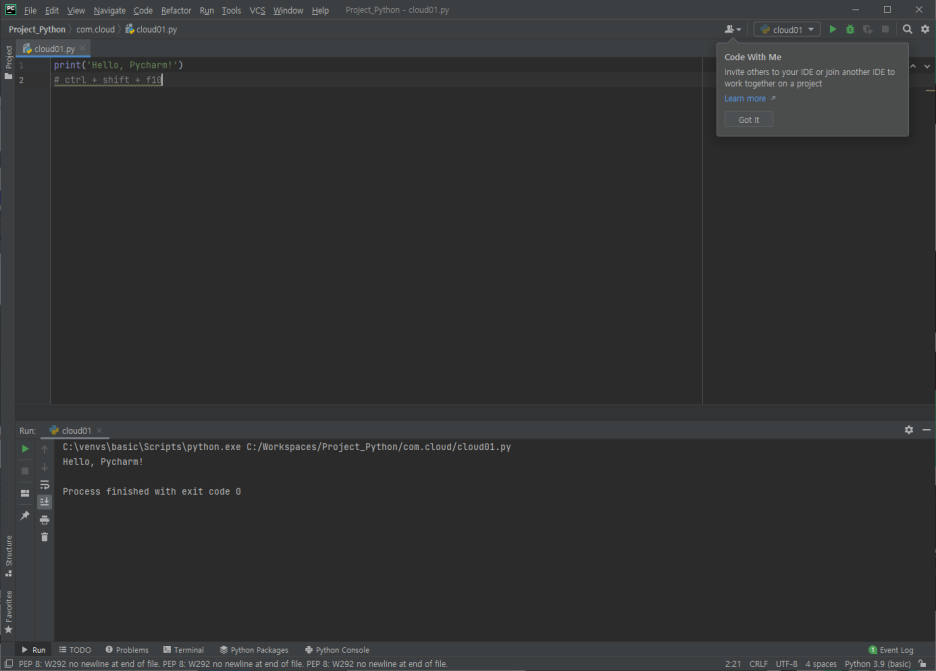Close the cloud01 Run tab
This screenshot has width=936, height=671.
coord(99,430)
